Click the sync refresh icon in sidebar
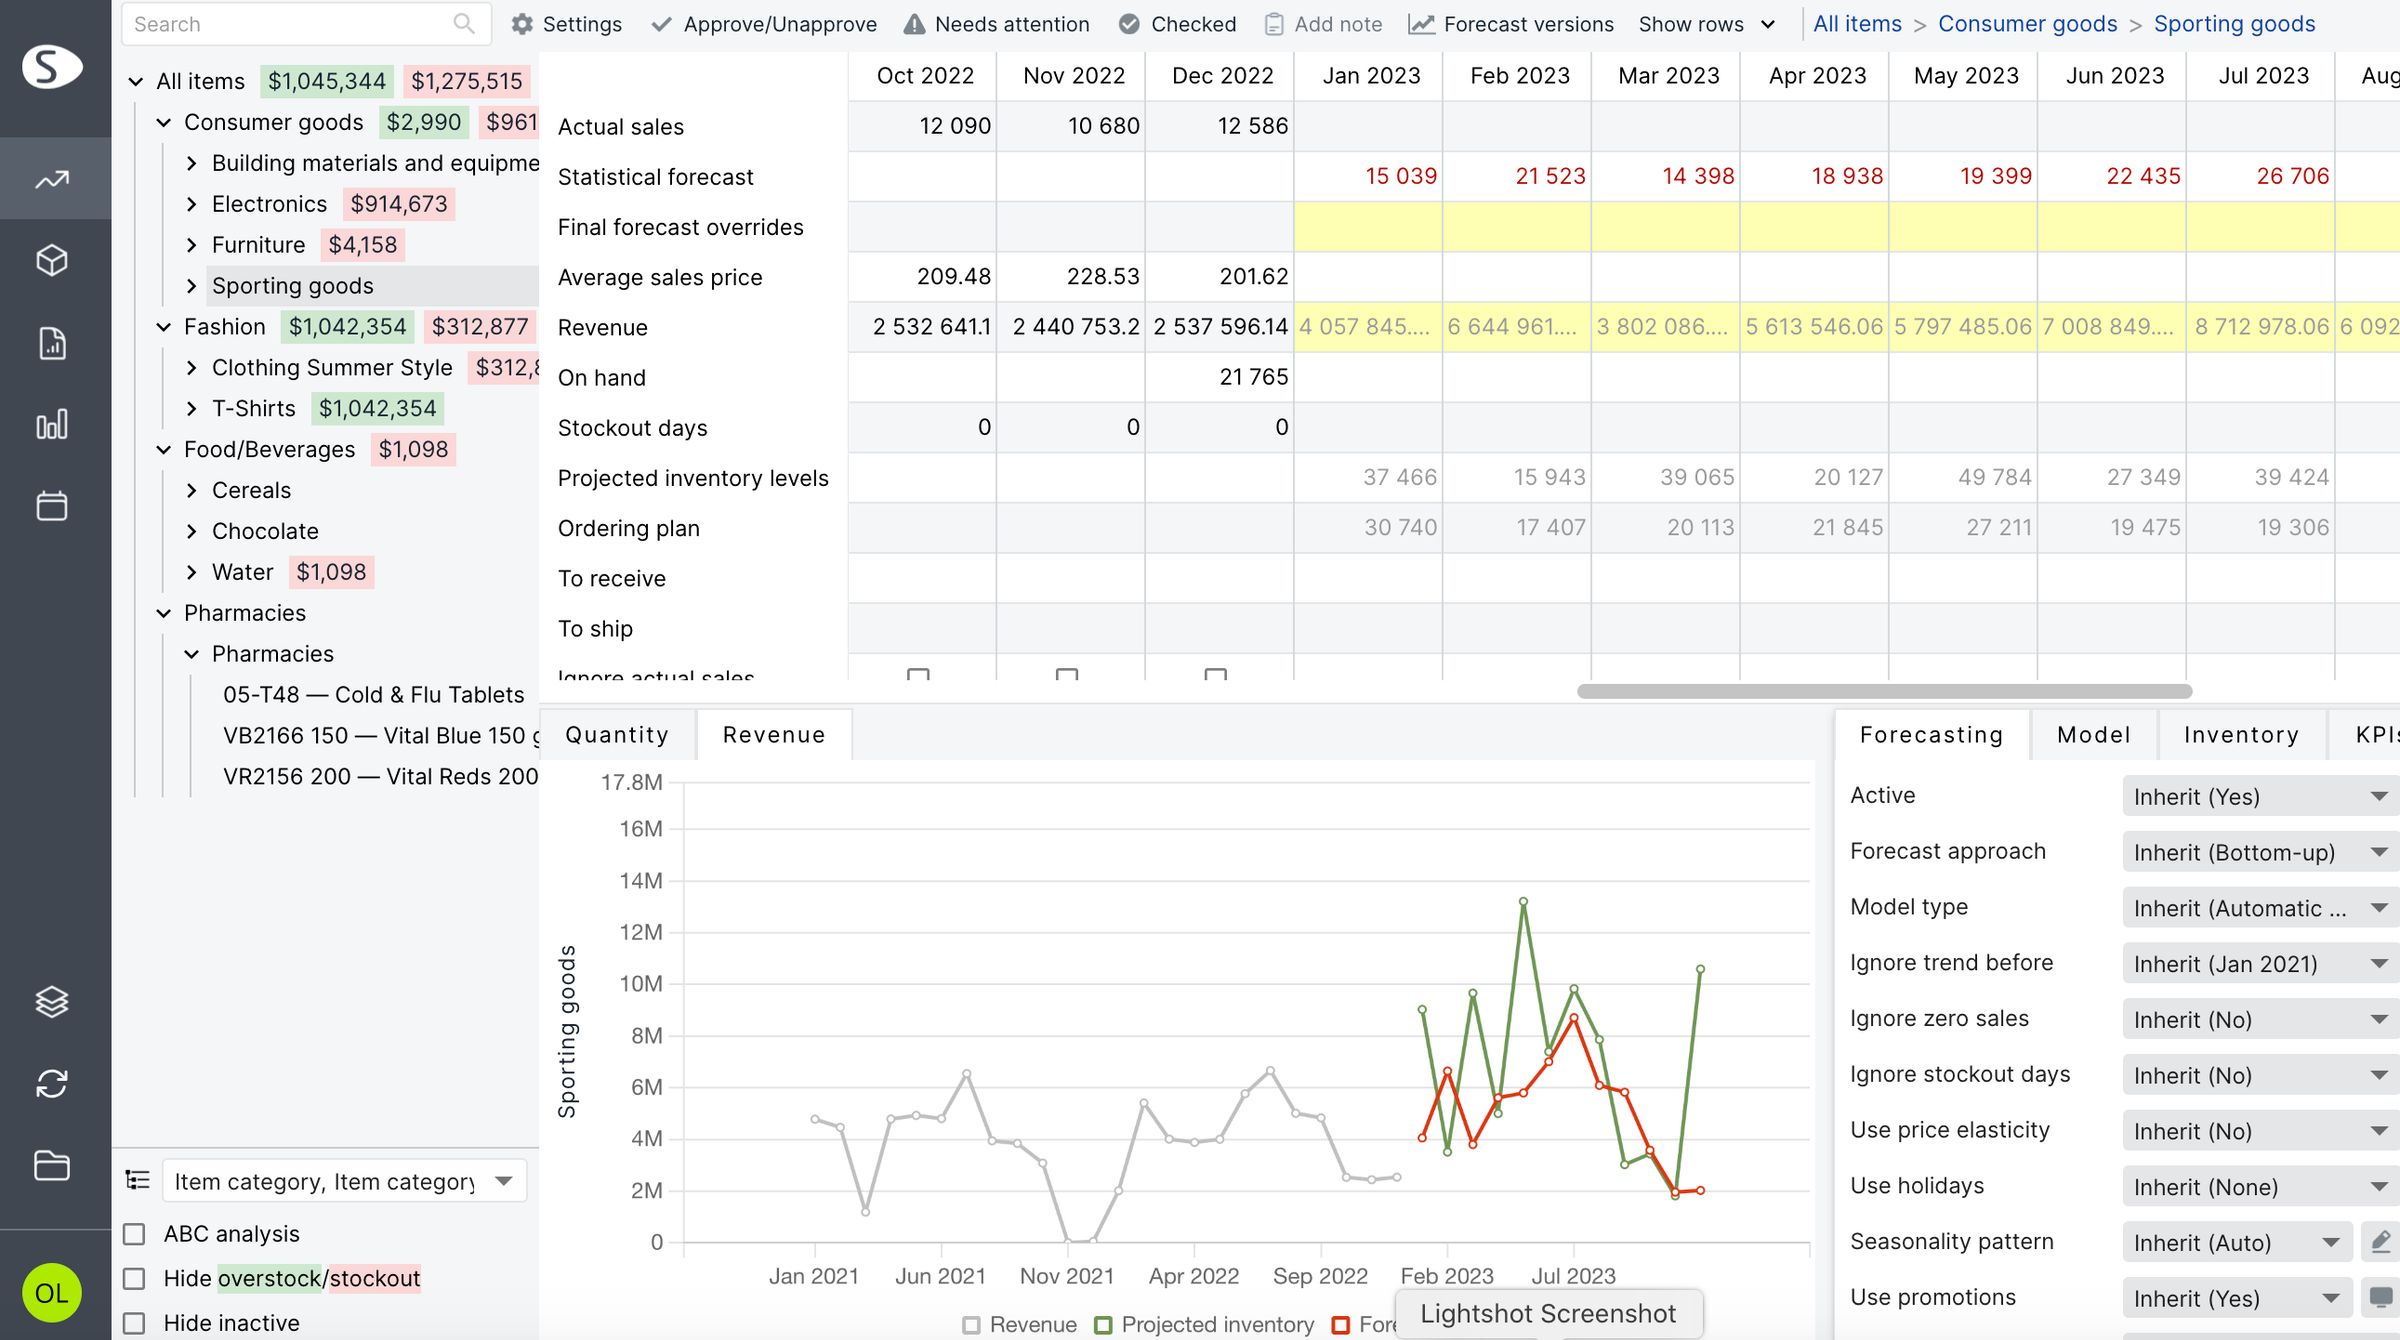This screenshot has height=1340, width=2400. tap(53, 1085)
